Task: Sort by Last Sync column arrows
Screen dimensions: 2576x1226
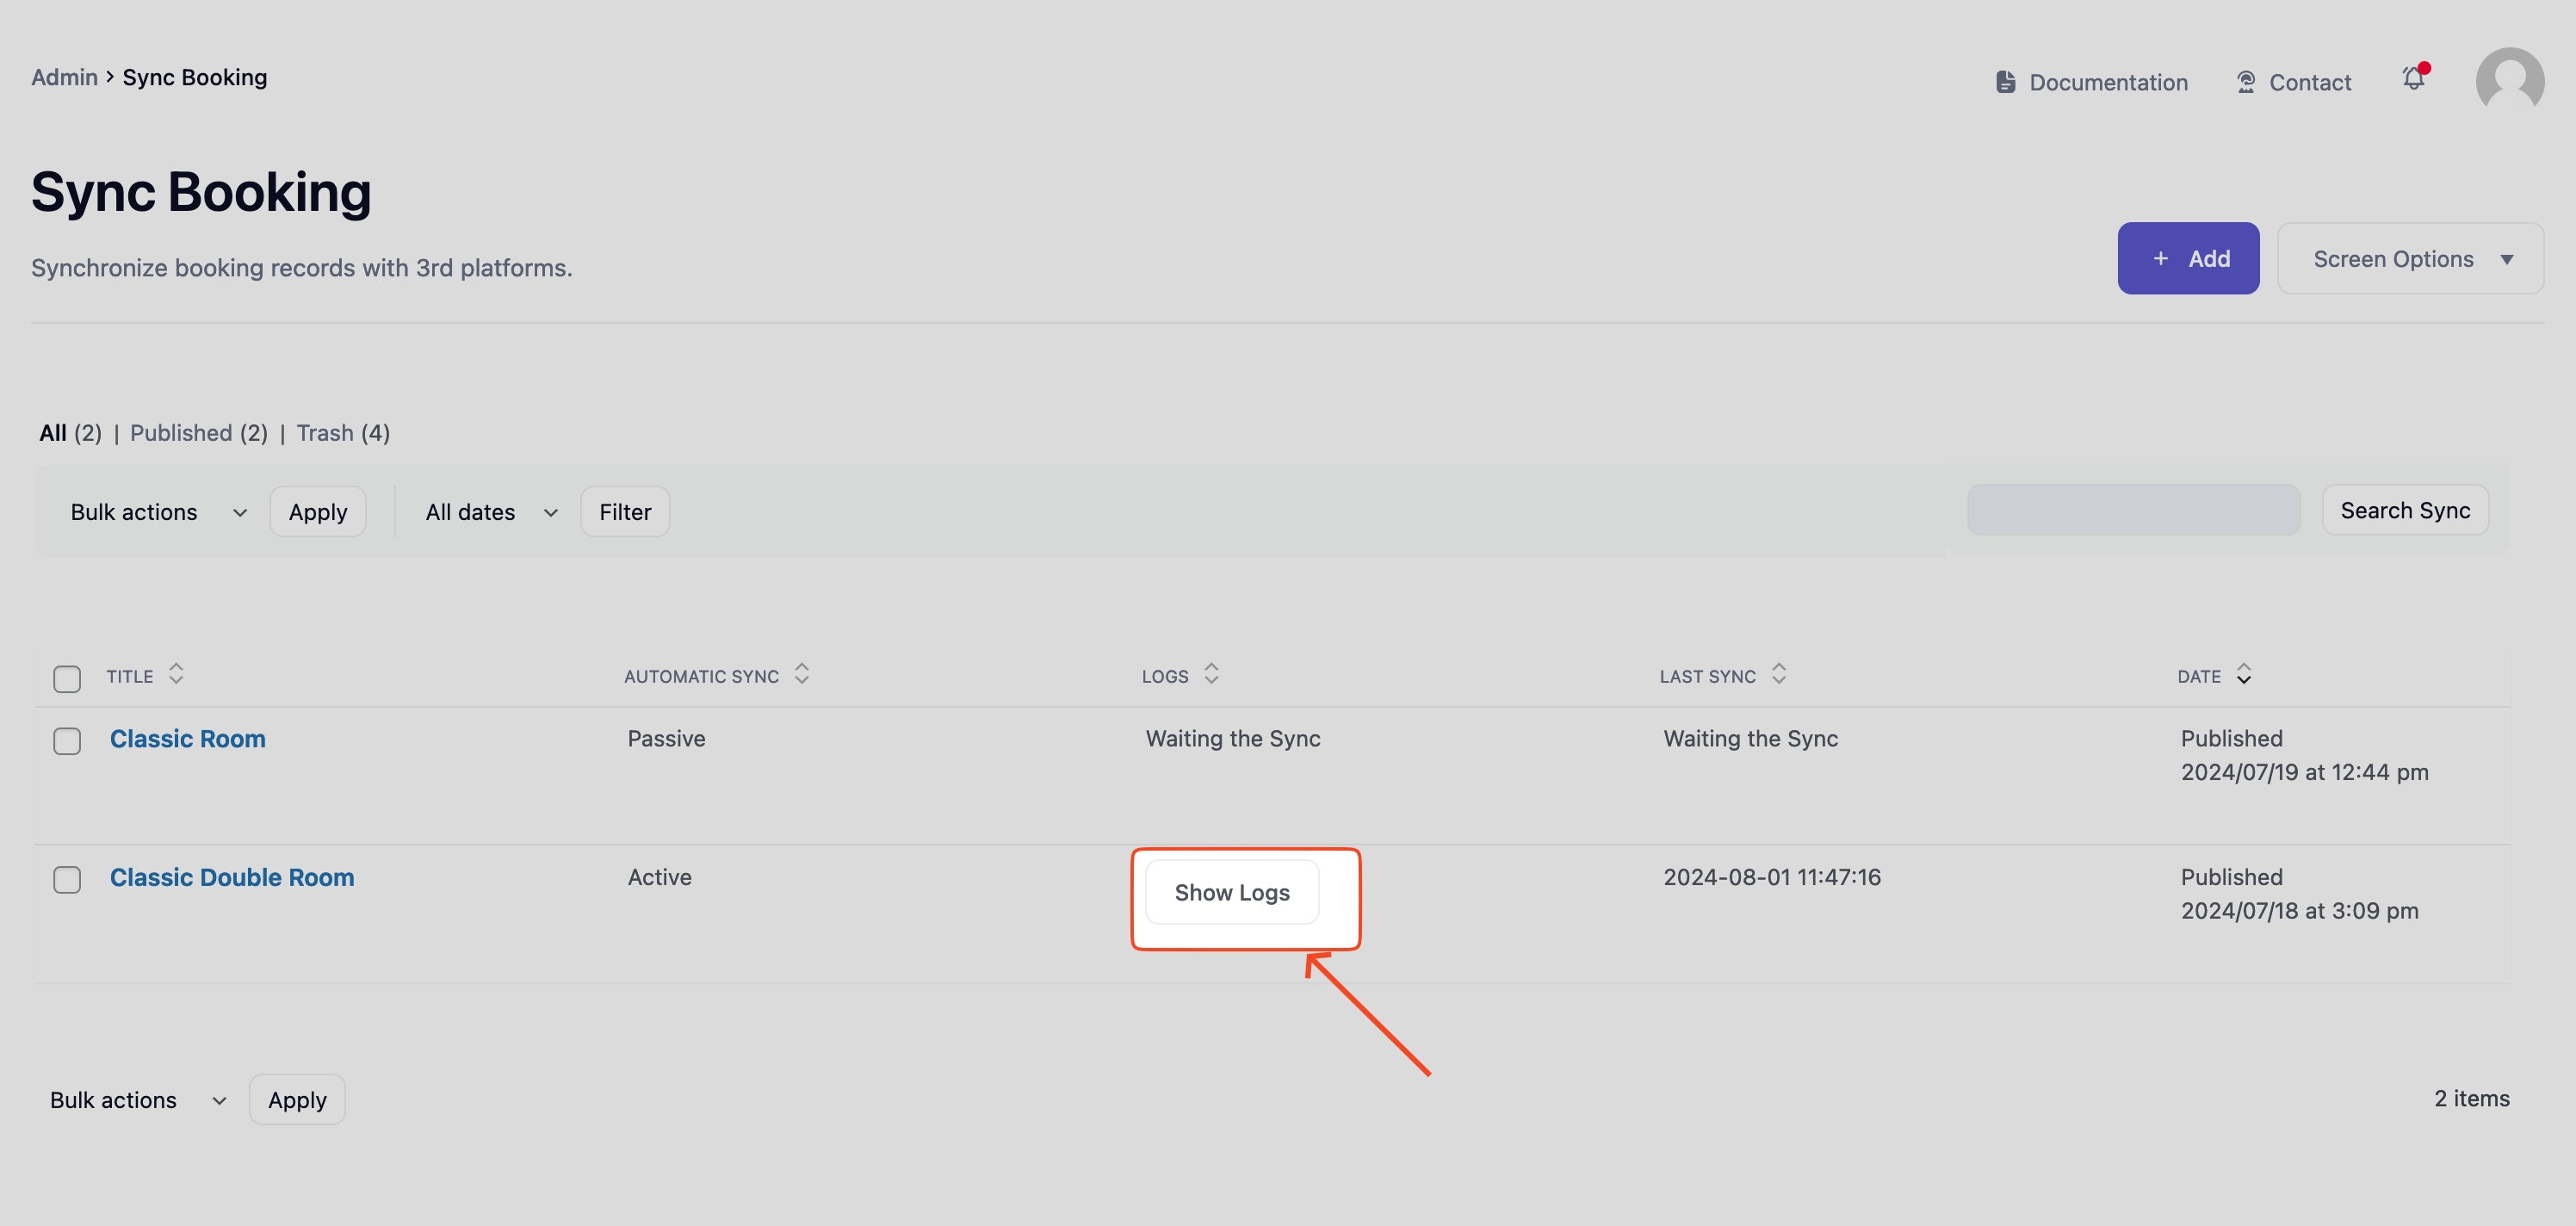Action: (x=1778, y=674)
